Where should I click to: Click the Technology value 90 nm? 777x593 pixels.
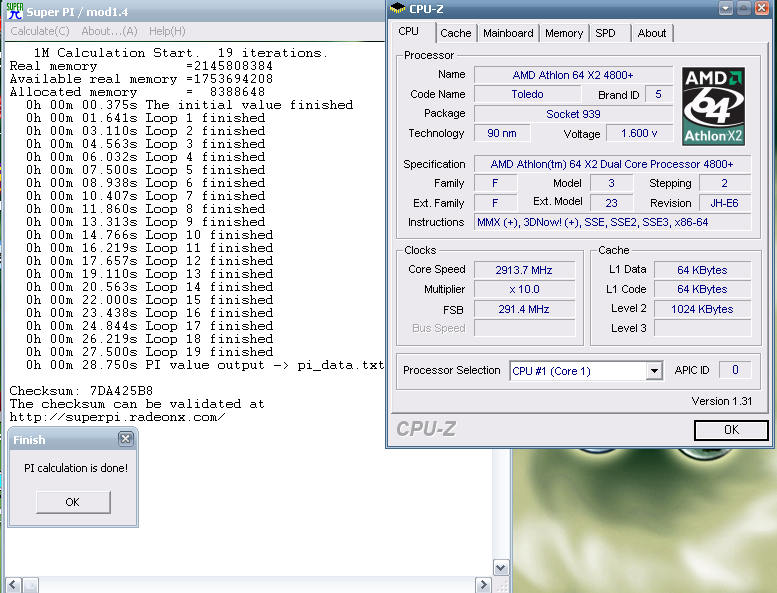[502, 133]
